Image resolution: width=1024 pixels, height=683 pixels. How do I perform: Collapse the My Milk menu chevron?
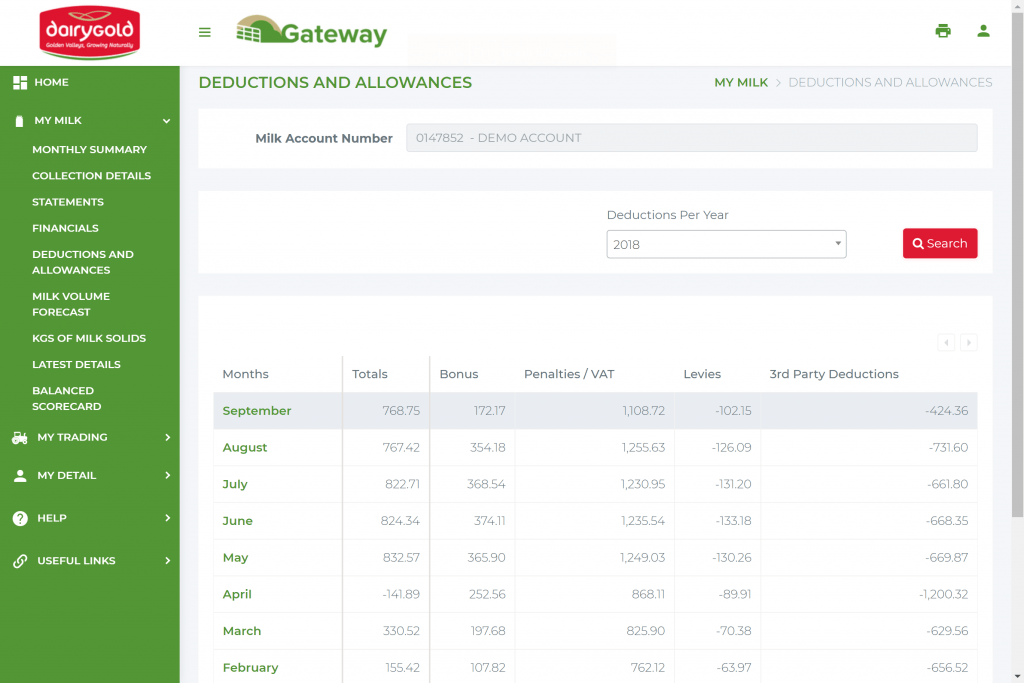pyautogui.click(x=167, y=121)
